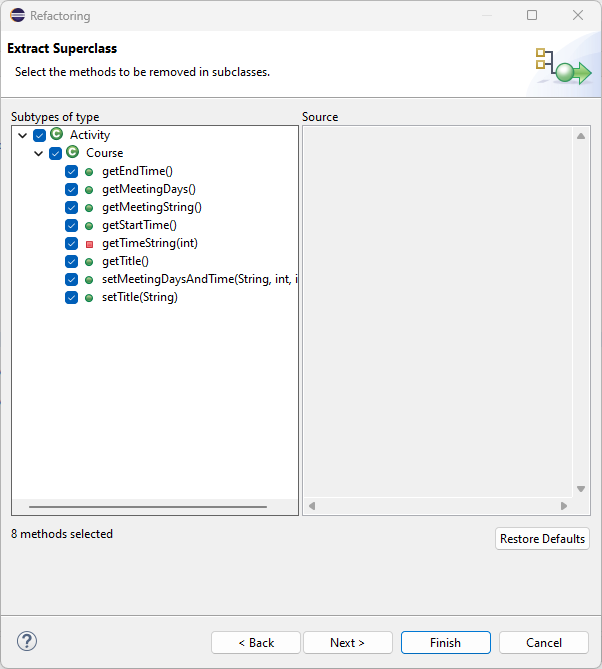The width and height of the screenshot is (602, 669).
Task: Open the help question mark icon
Action: (27, 641)
